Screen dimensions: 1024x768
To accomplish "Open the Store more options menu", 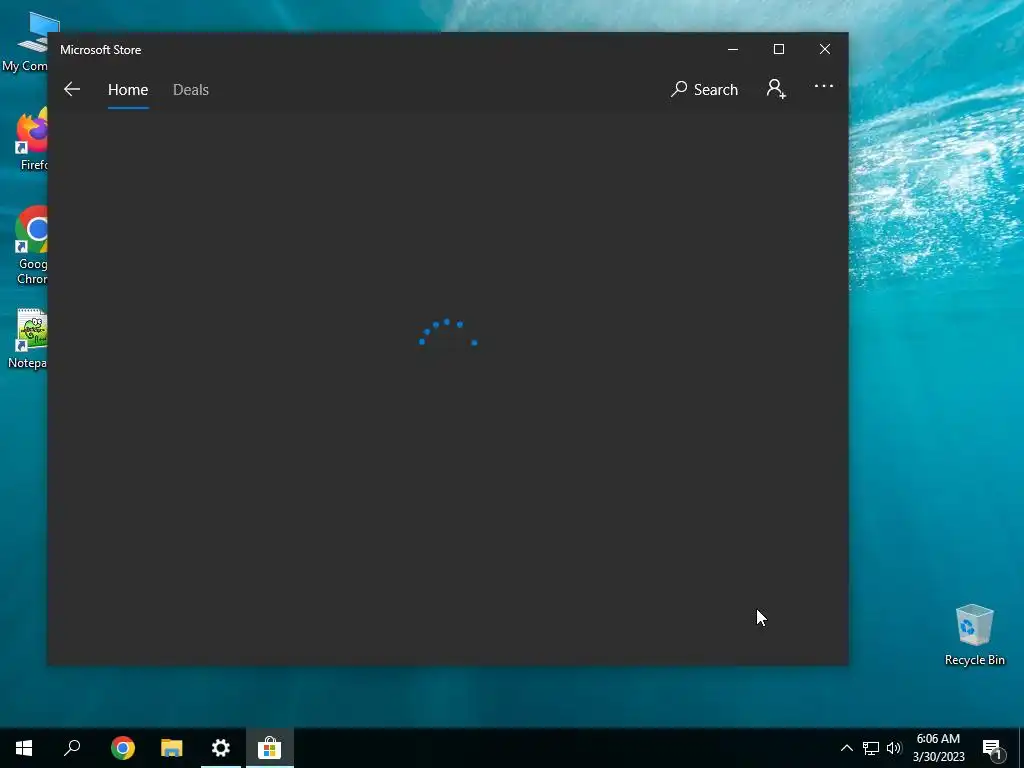I will point(824,86).
